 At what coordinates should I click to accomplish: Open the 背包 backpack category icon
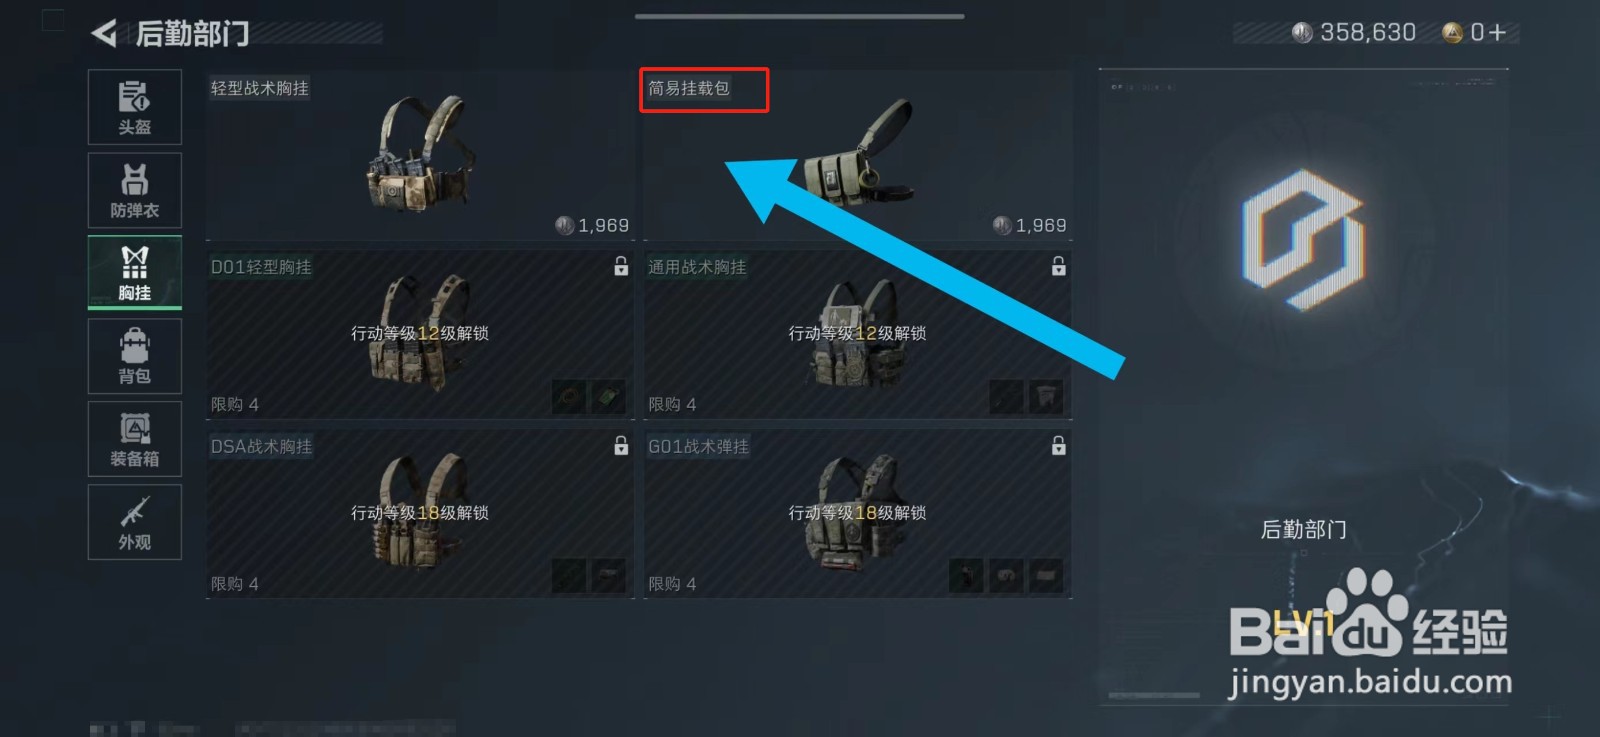pos(135,356)
